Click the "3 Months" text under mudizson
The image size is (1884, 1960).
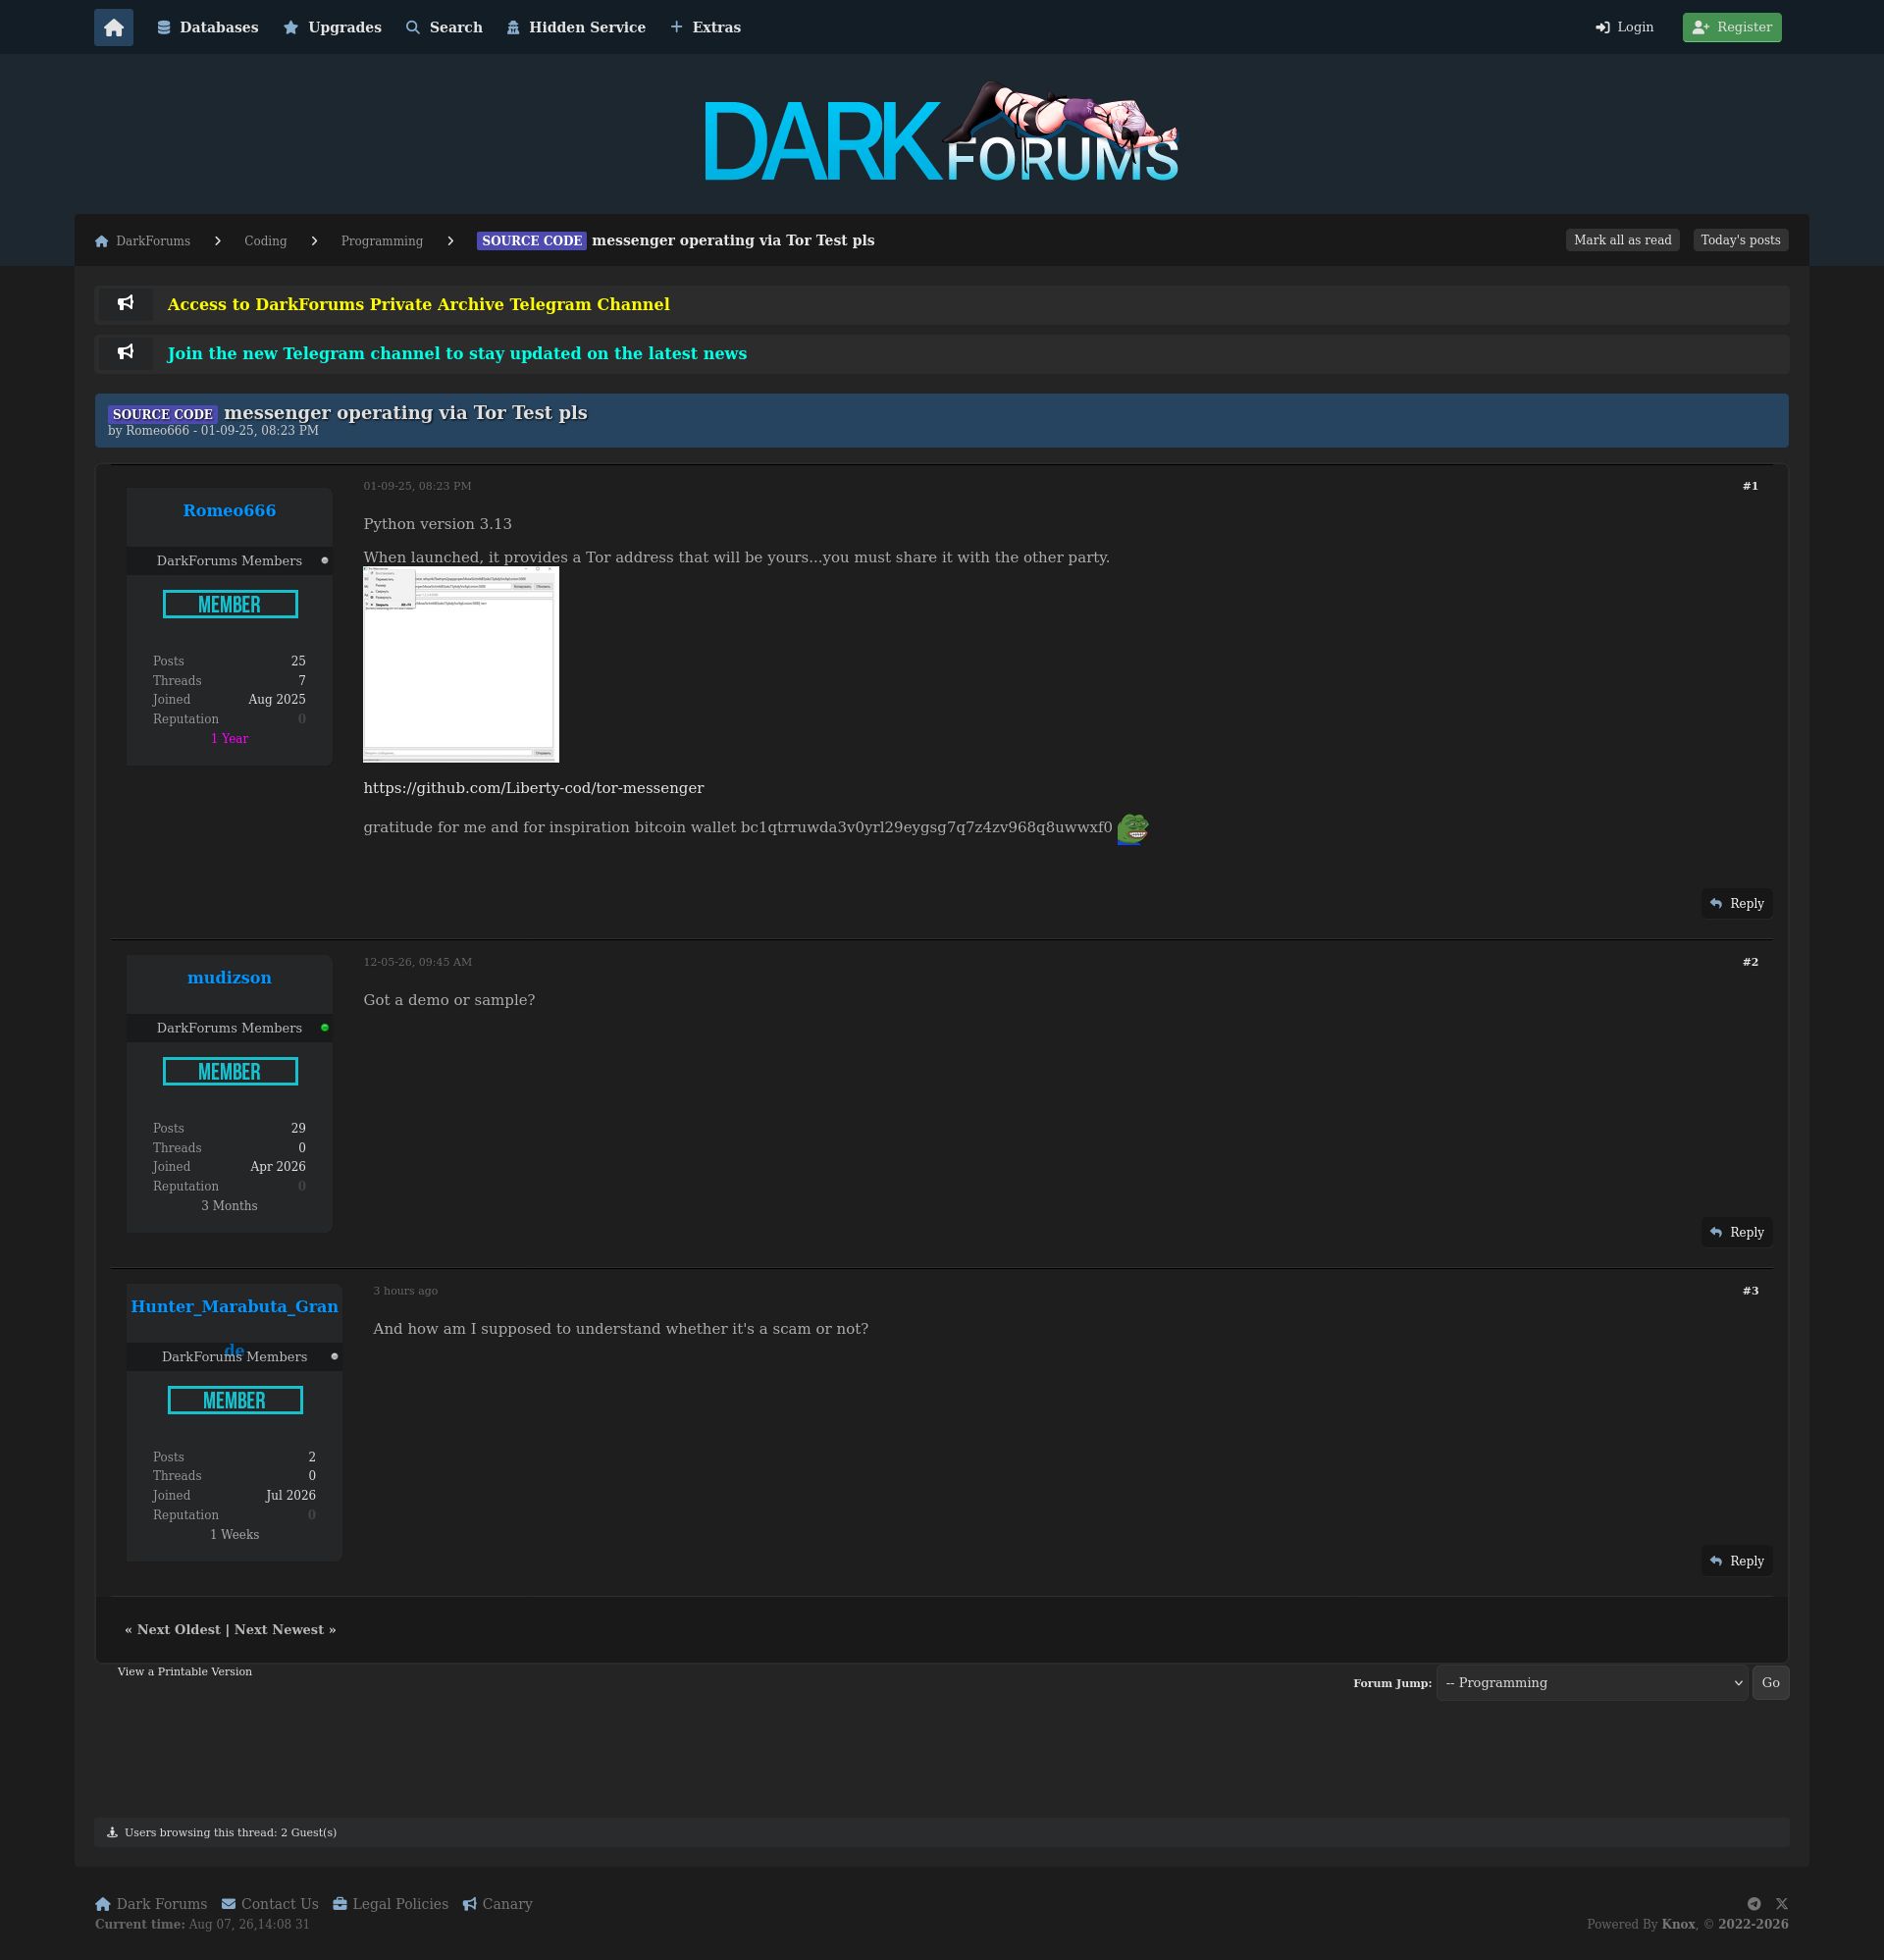(229, 1206)
